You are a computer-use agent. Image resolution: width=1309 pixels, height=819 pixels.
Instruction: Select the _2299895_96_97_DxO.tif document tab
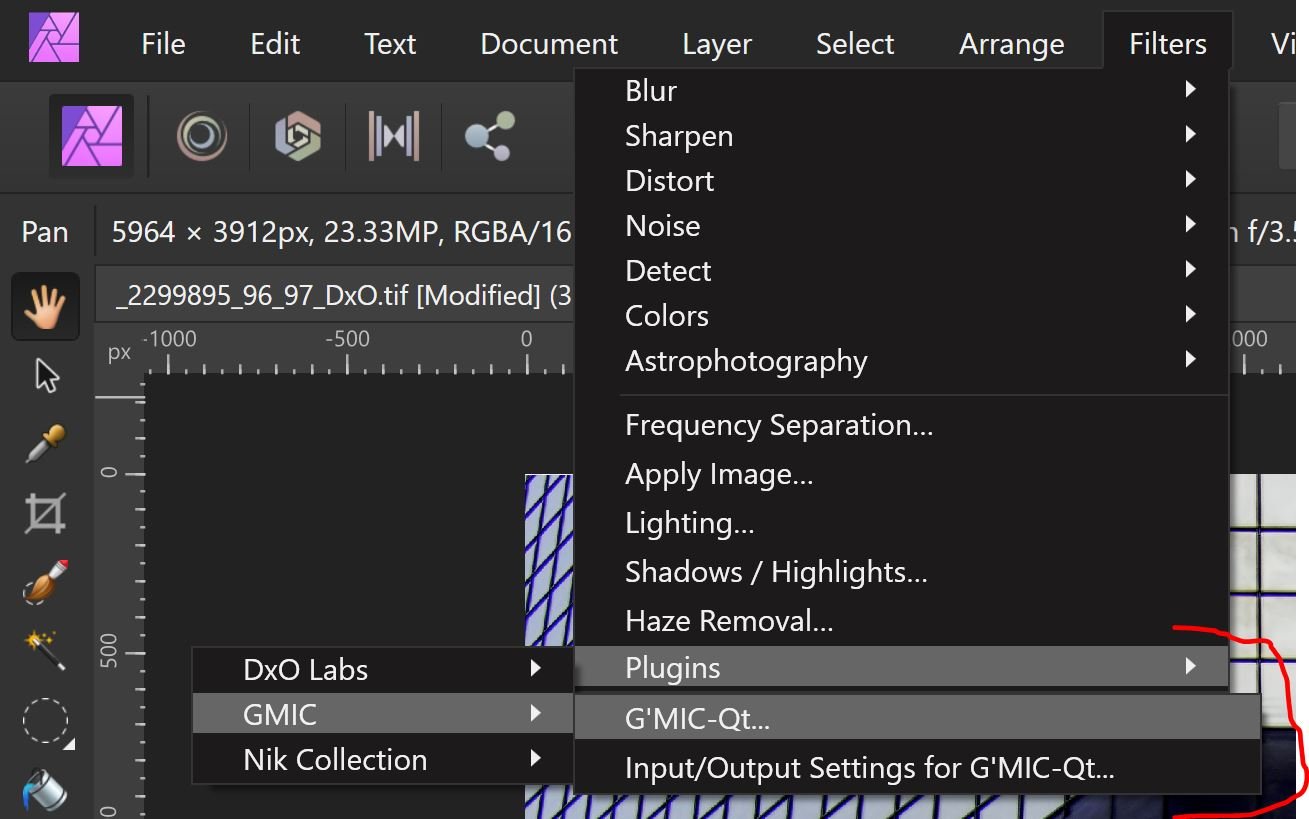[335, 295]
